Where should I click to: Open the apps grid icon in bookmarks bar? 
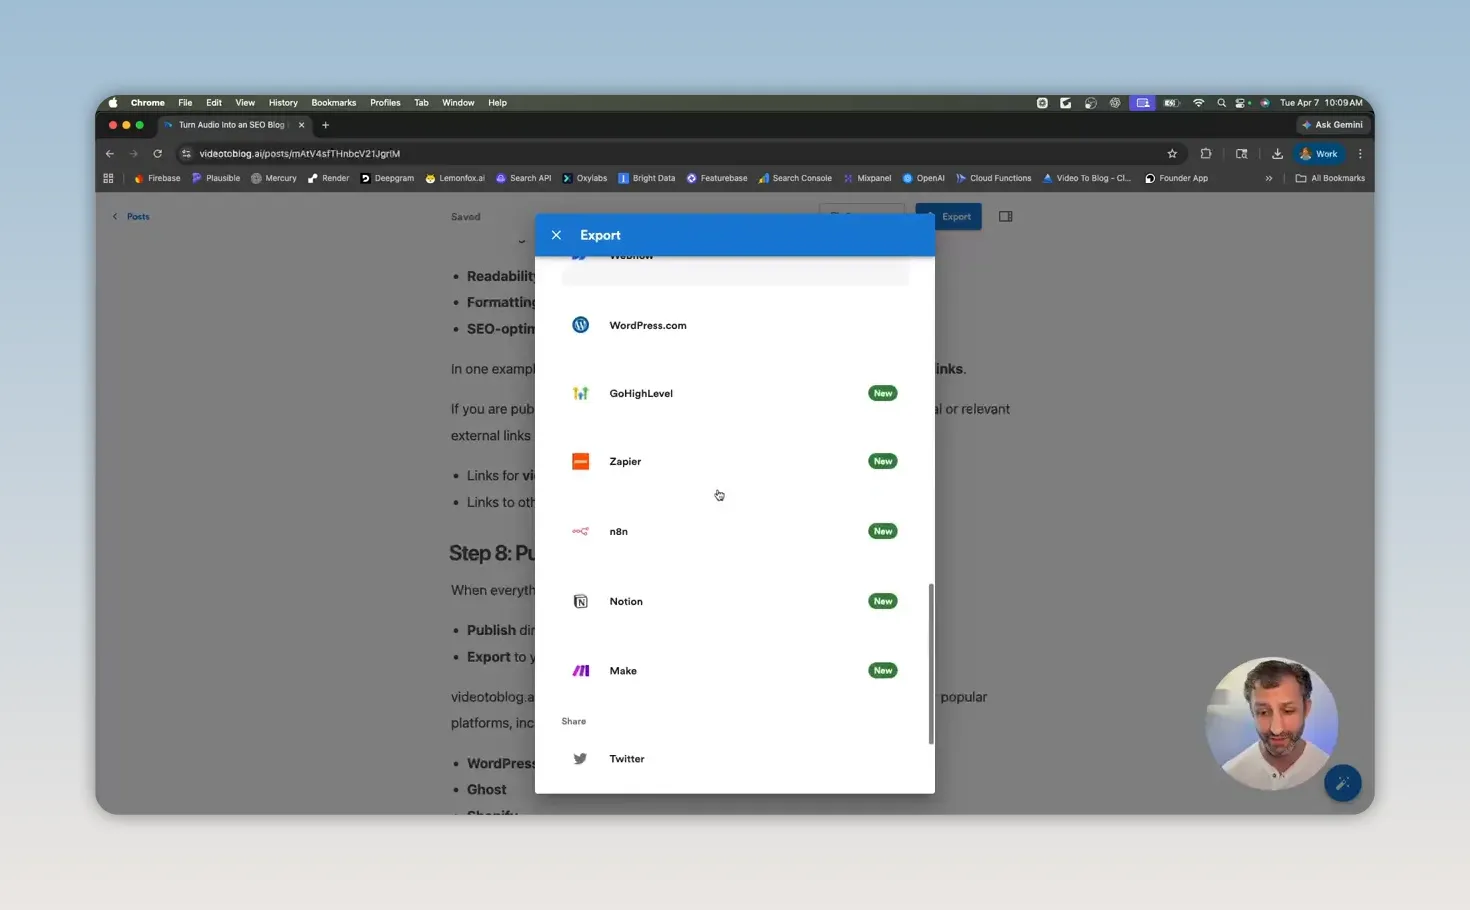tap(108, 178)
